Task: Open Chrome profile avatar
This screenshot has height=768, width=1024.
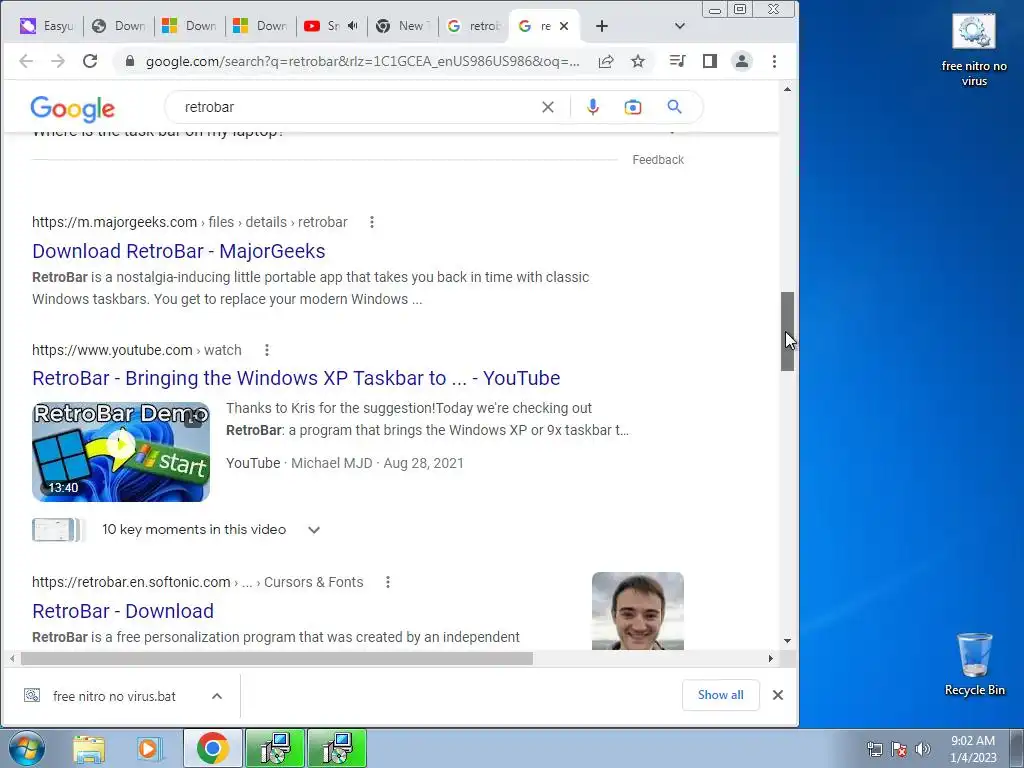Action: (742, 61)
